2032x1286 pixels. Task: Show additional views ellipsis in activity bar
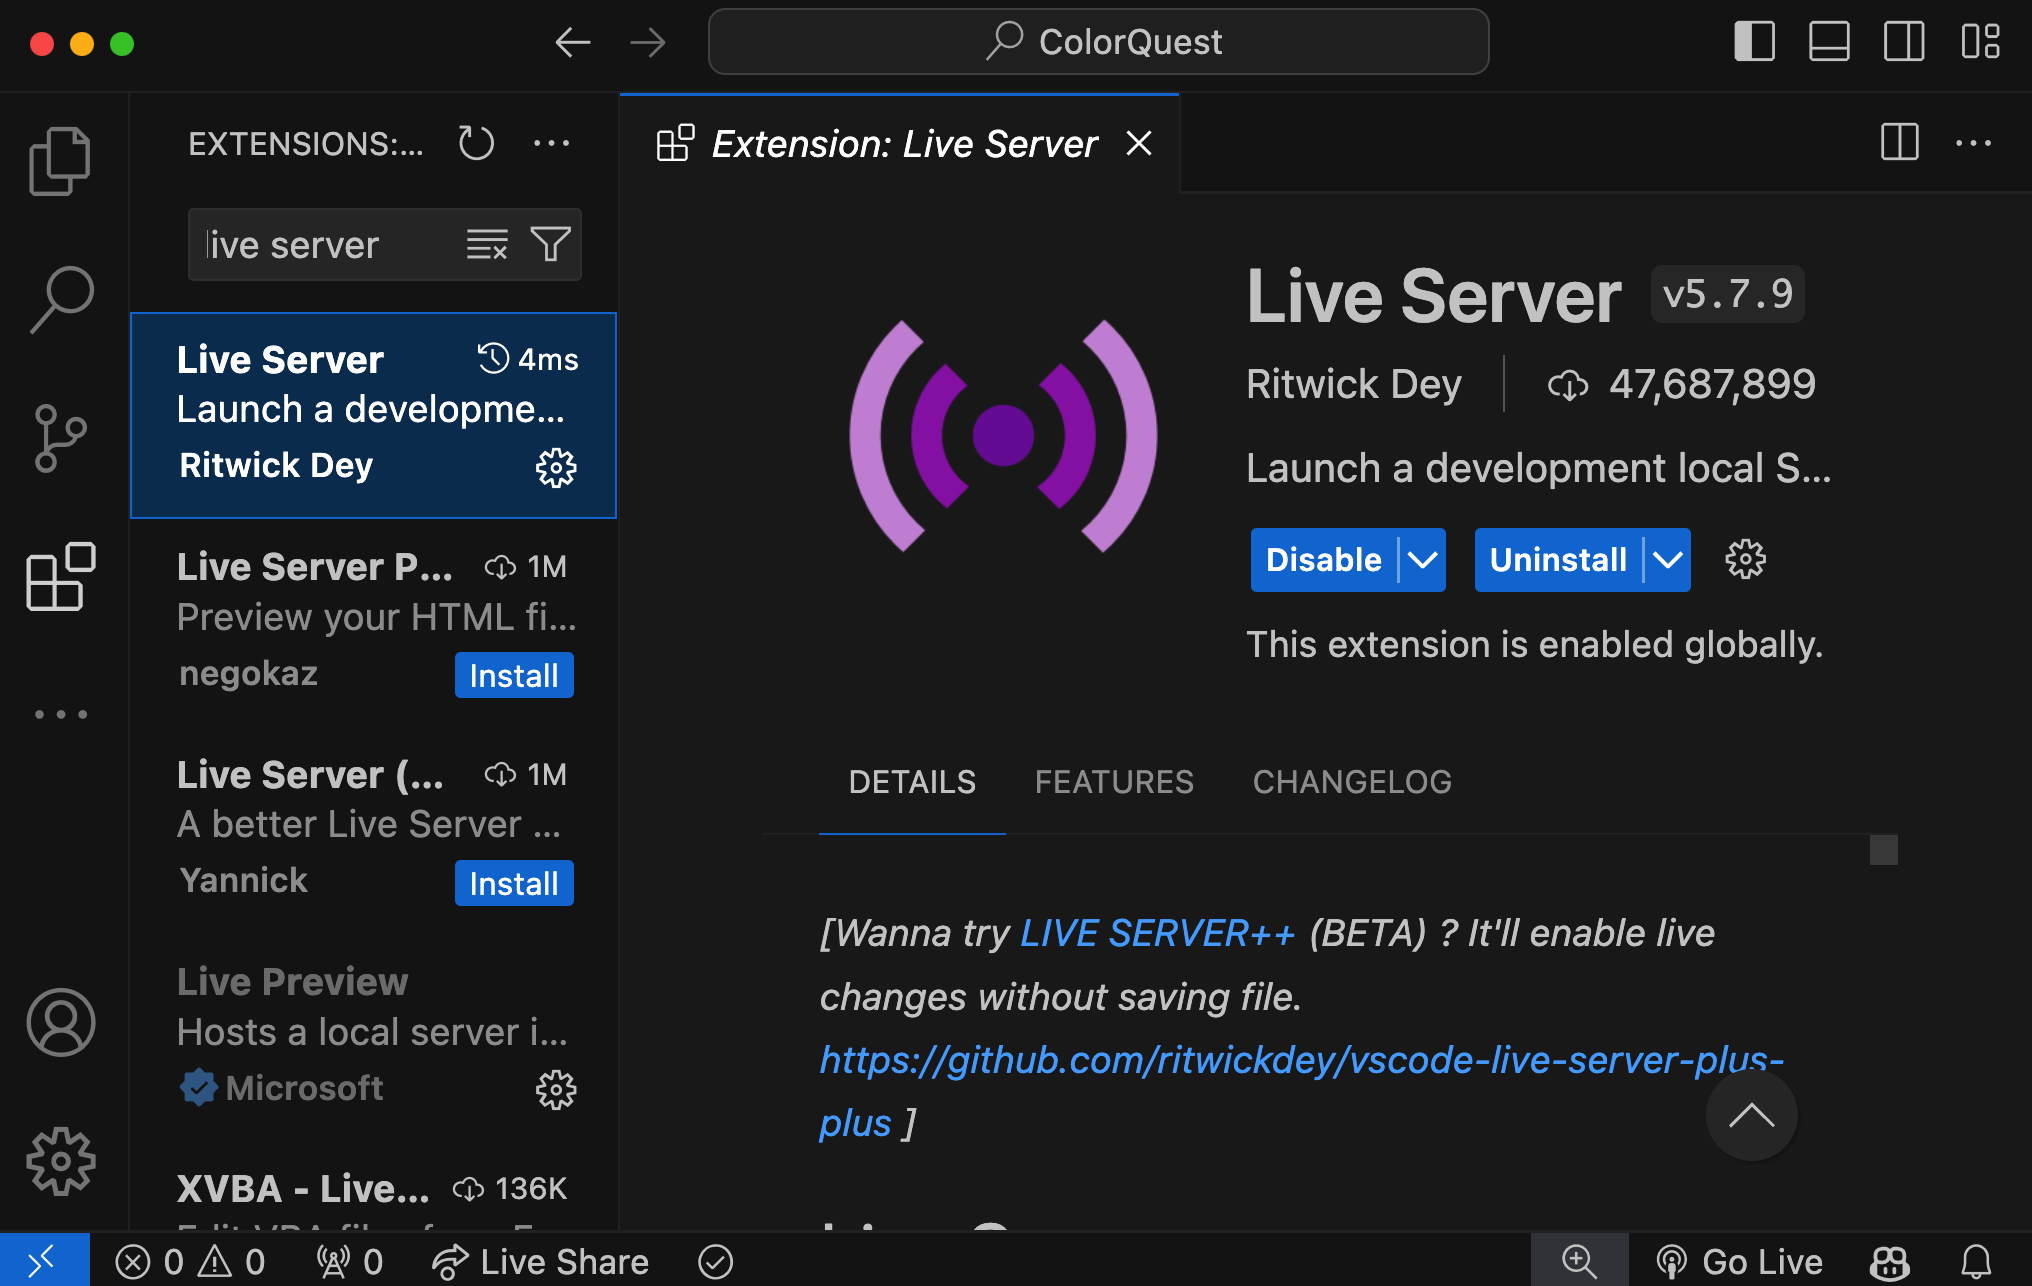coord(61,714)
